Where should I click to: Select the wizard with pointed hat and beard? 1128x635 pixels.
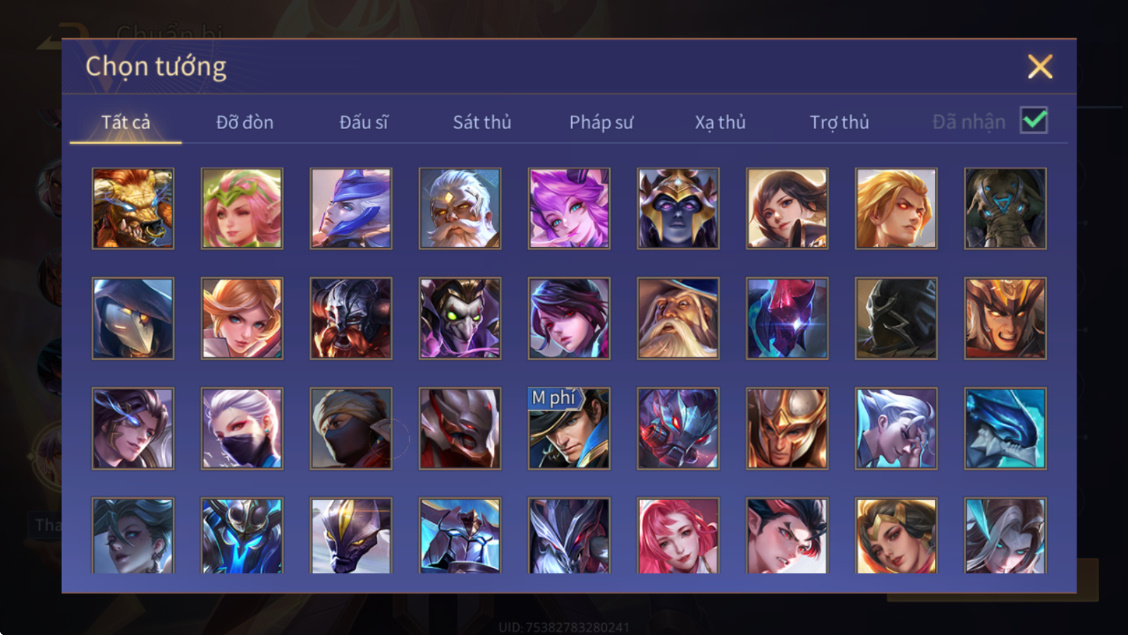(x=678, y=319)
